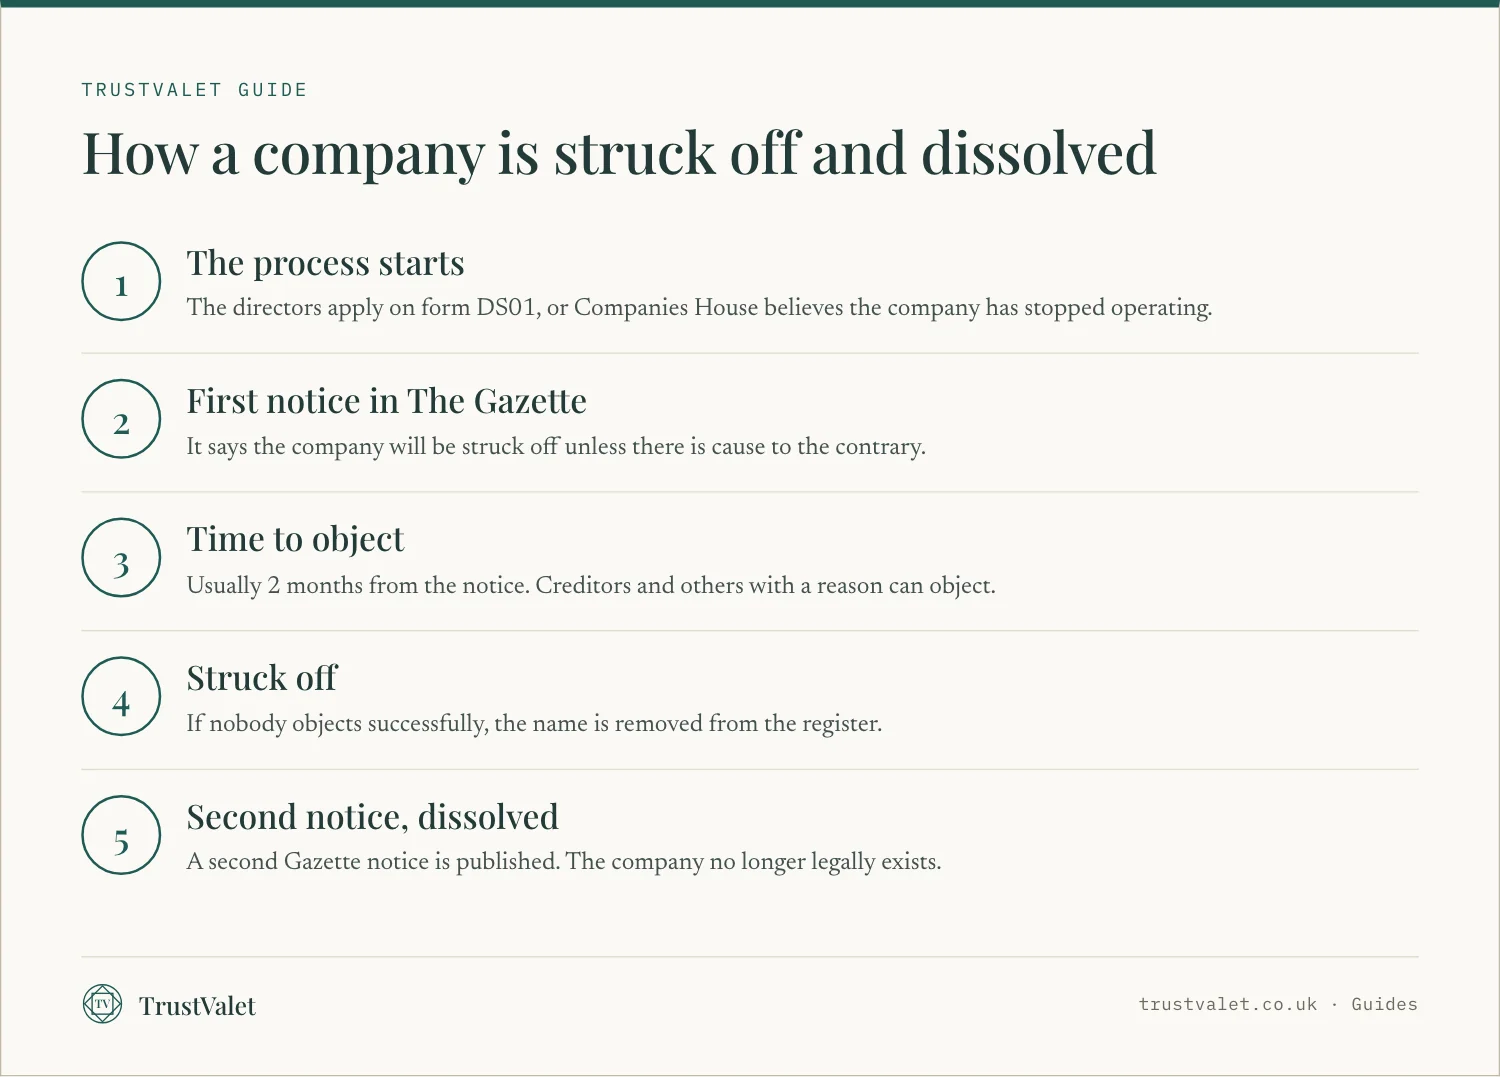Click the circled number 1 step icon
Image resolution: width=1500 pixels, height=1078 pixels.
tap(121, 281)
